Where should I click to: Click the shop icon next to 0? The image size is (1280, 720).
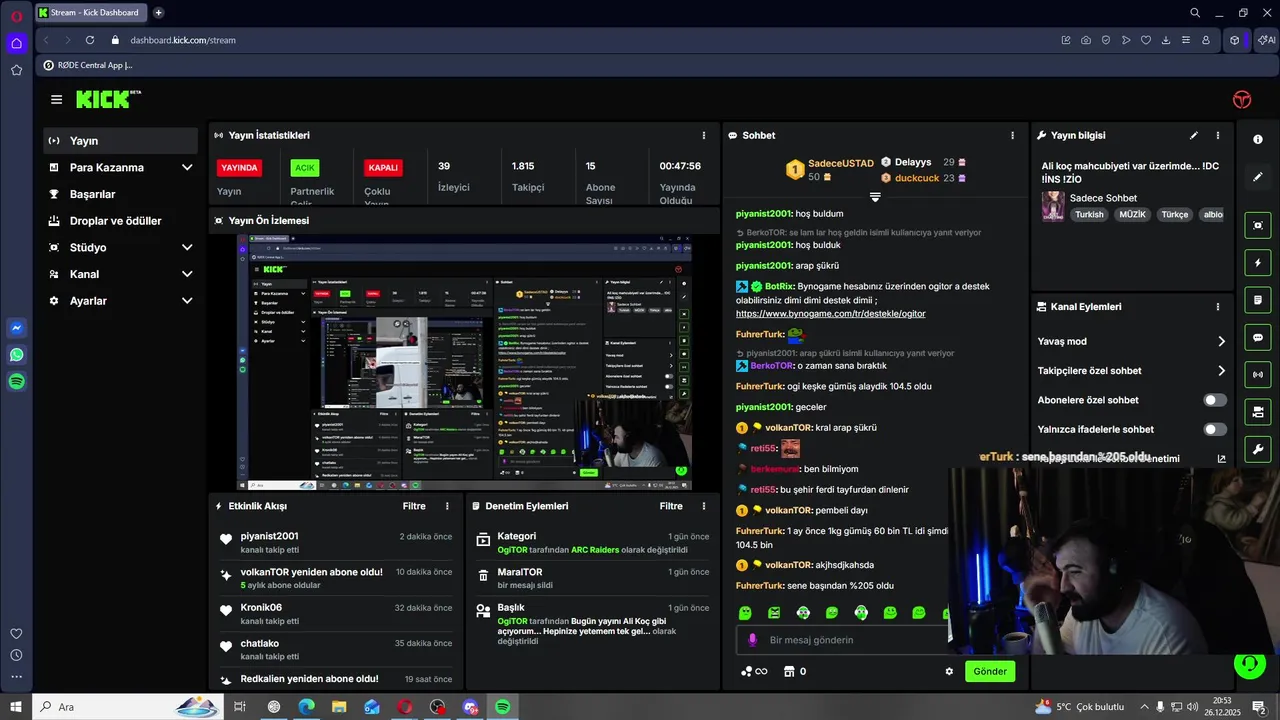(788, 671)
